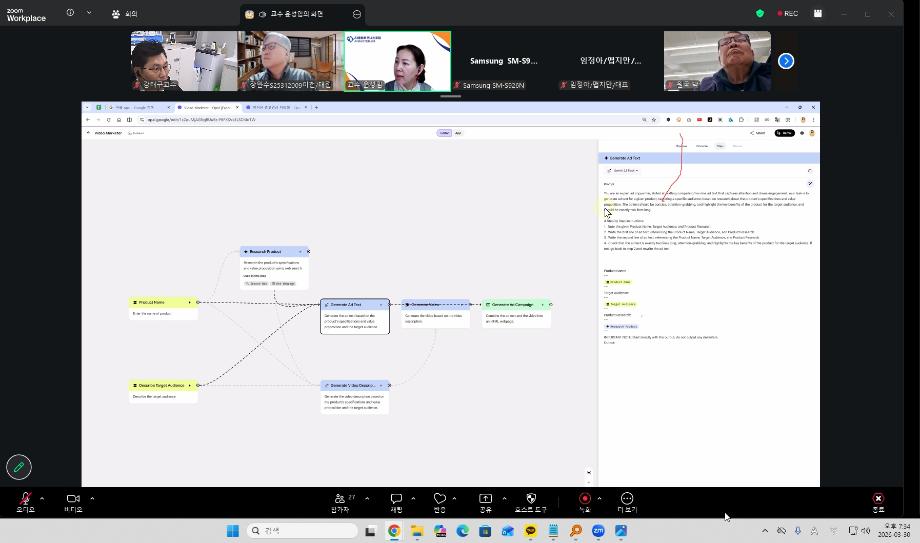Expand video options arrow beside camera
Screen dimensions: 920x543
tap(92, 498)
